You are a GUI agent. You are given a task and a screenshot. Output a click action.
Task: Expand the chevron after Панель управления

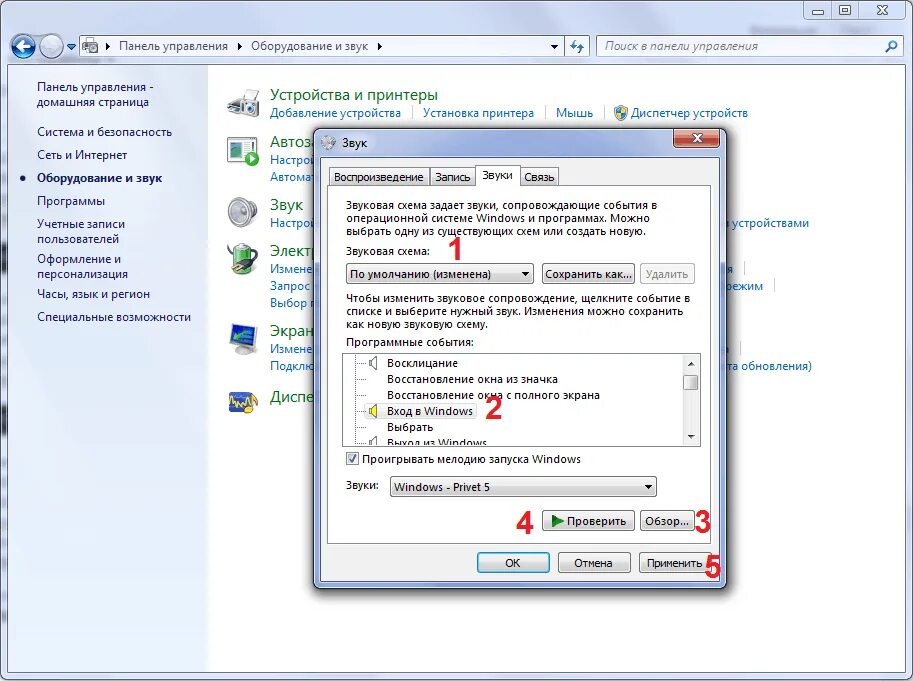point(240,47)
